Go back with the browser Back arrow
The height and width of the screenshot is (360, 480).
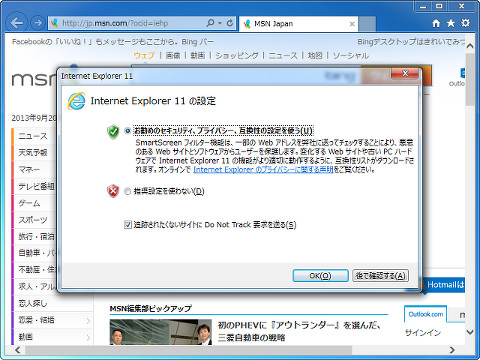pos(16,23)
